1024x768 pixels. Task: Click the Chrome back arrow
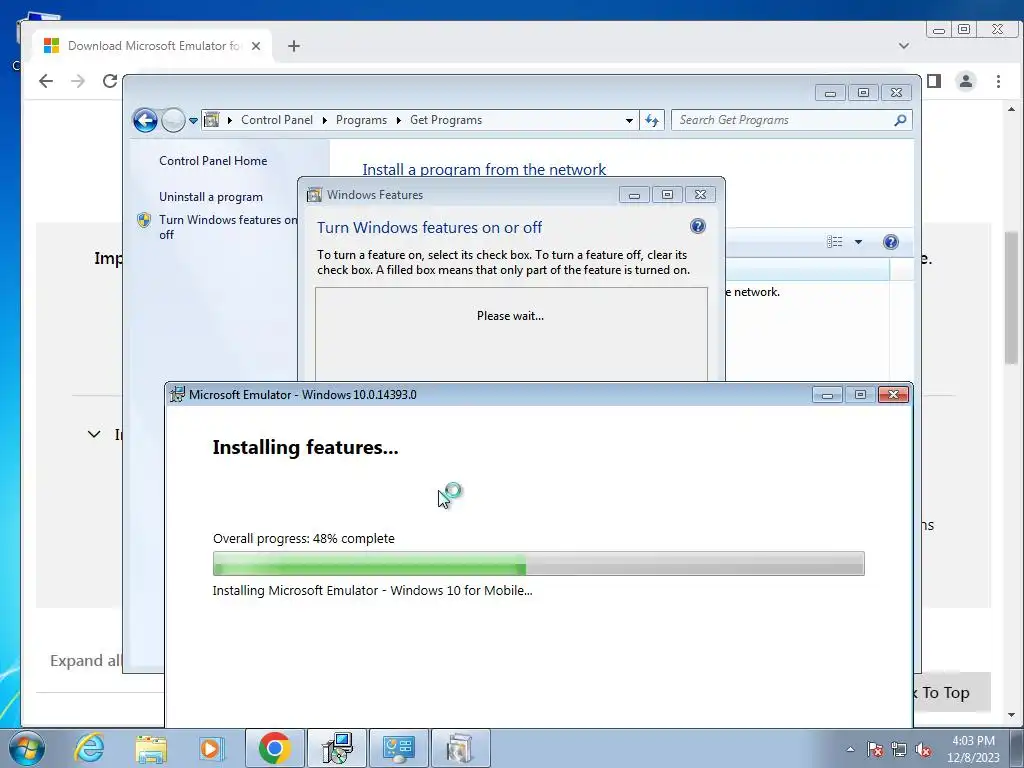[46, 81]
